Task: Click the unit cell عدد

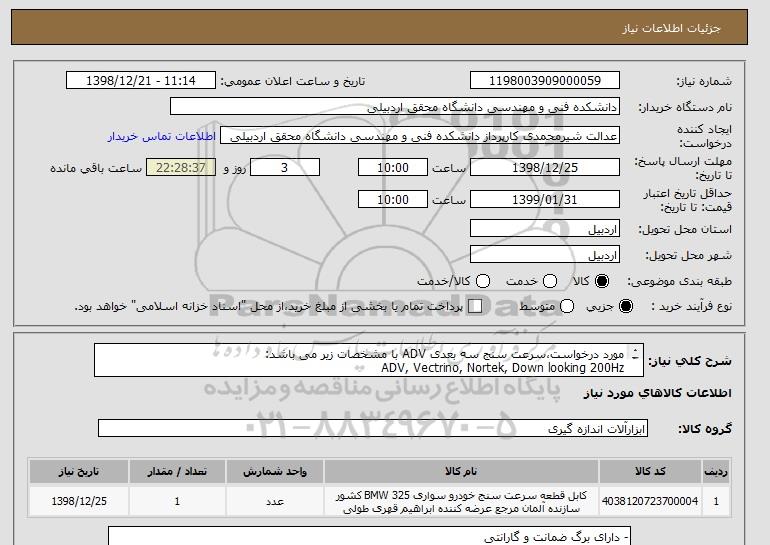Action: (x=275, y=501)
